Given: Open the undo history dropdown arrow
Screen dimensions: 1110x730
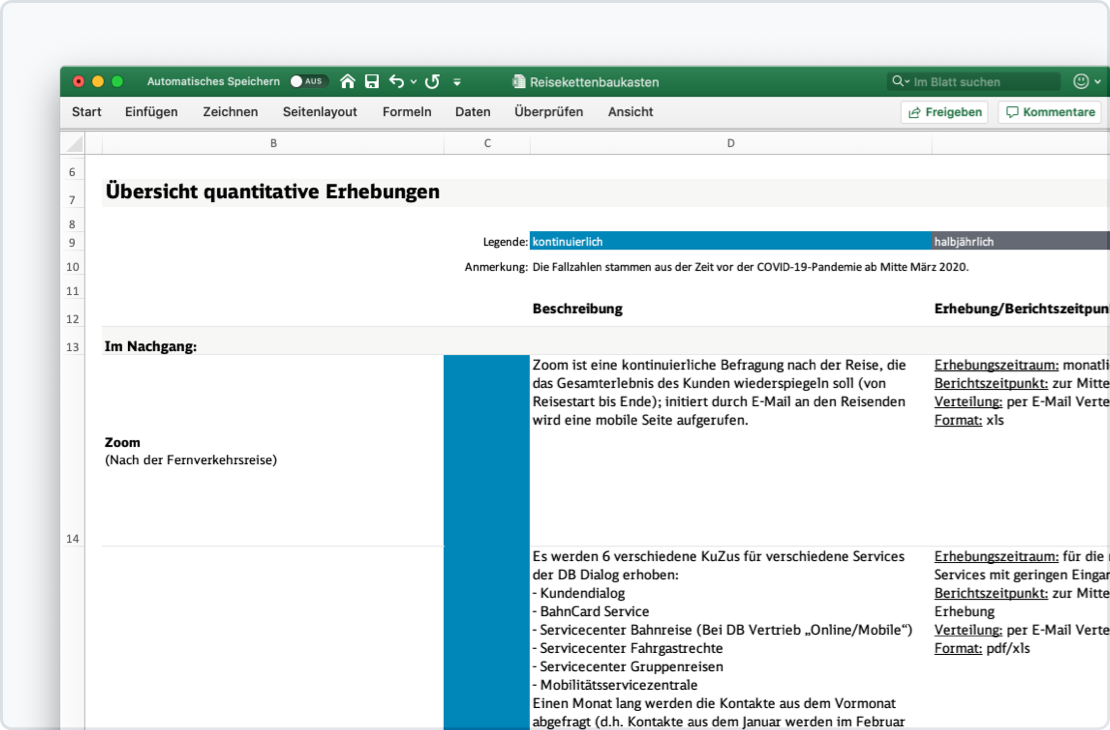Looking at the screenshot, I should pos(414,82).
